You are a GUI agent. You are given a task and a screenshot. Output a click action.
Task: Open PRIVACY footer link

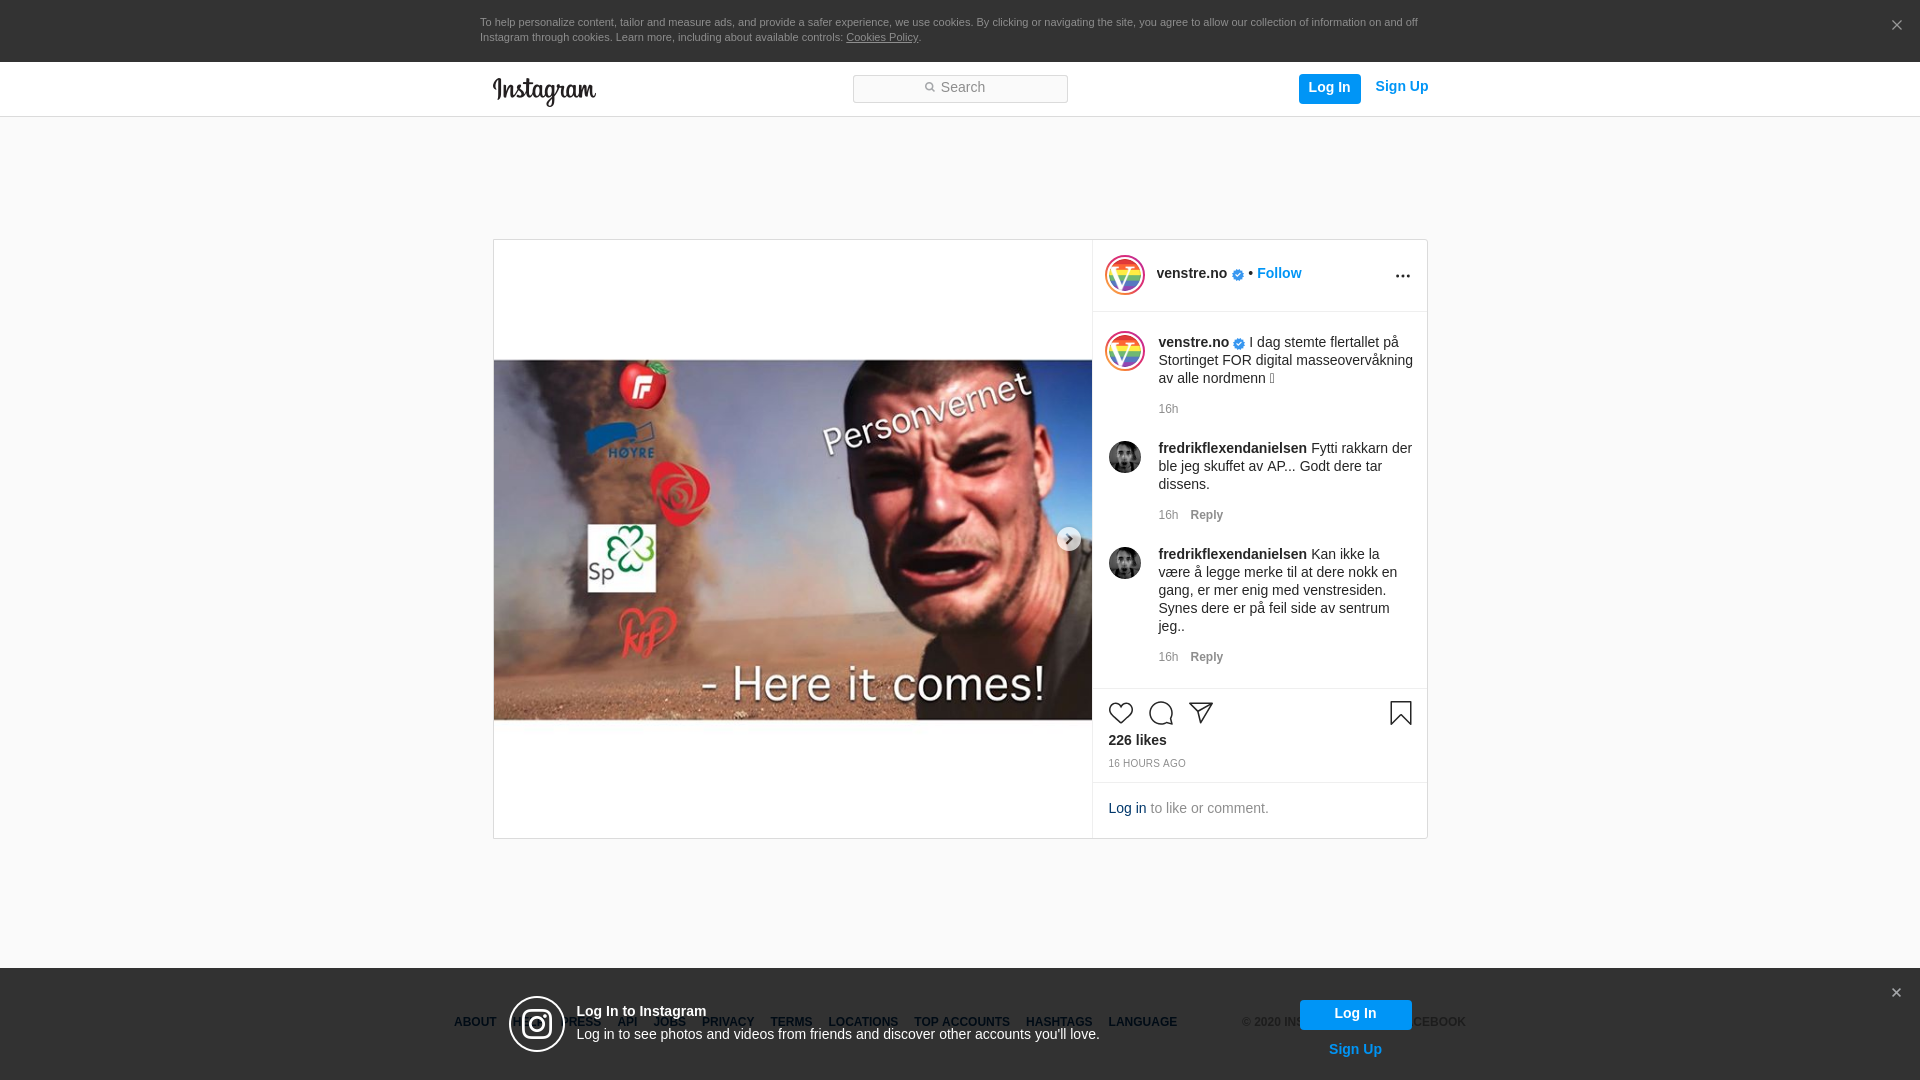[728, 1022]
